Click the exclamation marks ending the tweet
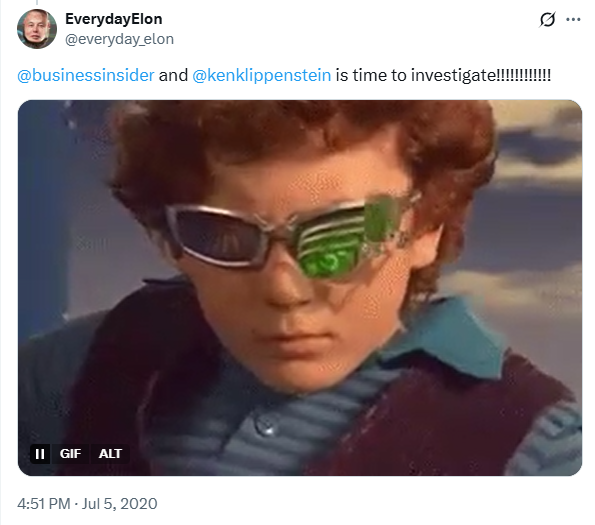This screenshot has width=595, height=525. [523, 75]
